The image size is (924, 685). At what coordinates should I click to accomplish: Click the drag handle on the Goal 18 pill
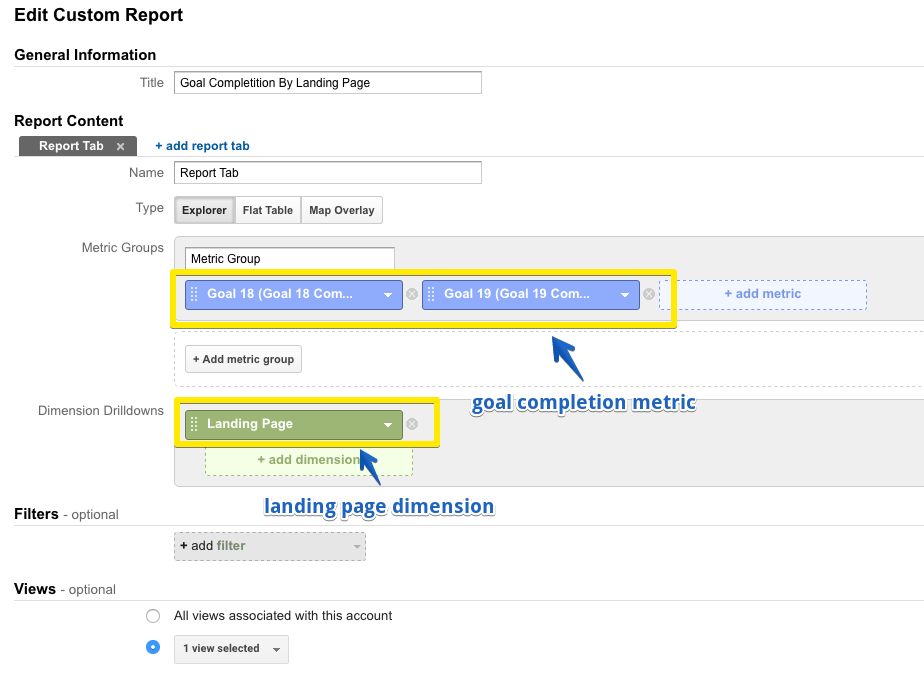[195, 294]
